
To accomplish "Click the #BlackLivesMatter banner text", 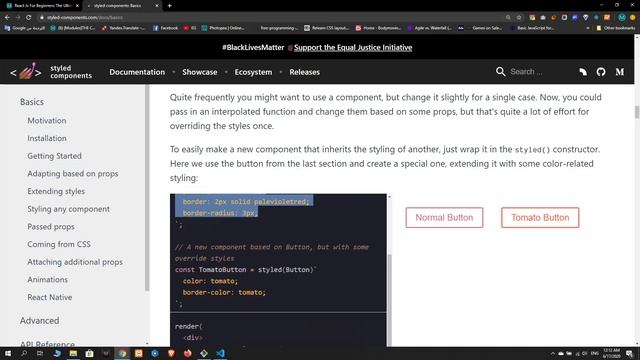I will point(253,47).
